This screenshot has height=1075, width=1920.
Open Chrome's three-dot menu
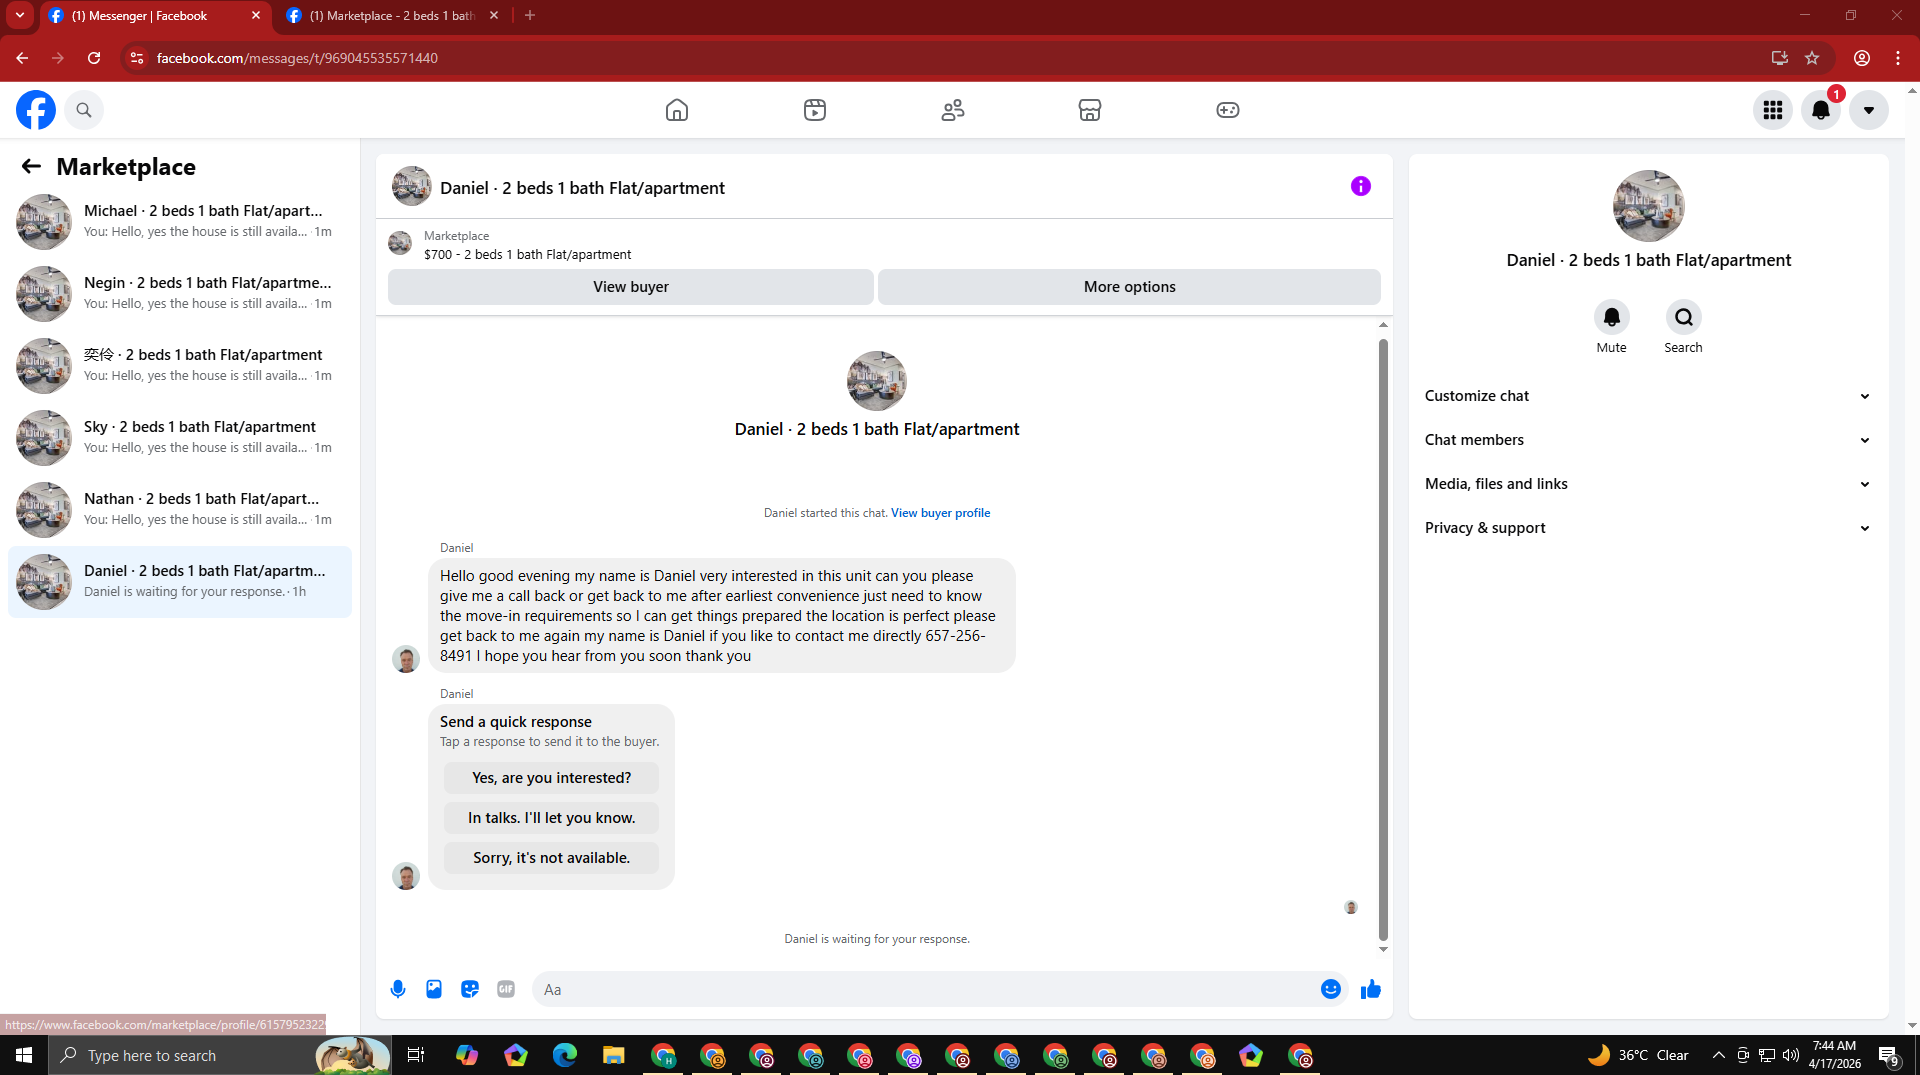tap(1898, 58)
